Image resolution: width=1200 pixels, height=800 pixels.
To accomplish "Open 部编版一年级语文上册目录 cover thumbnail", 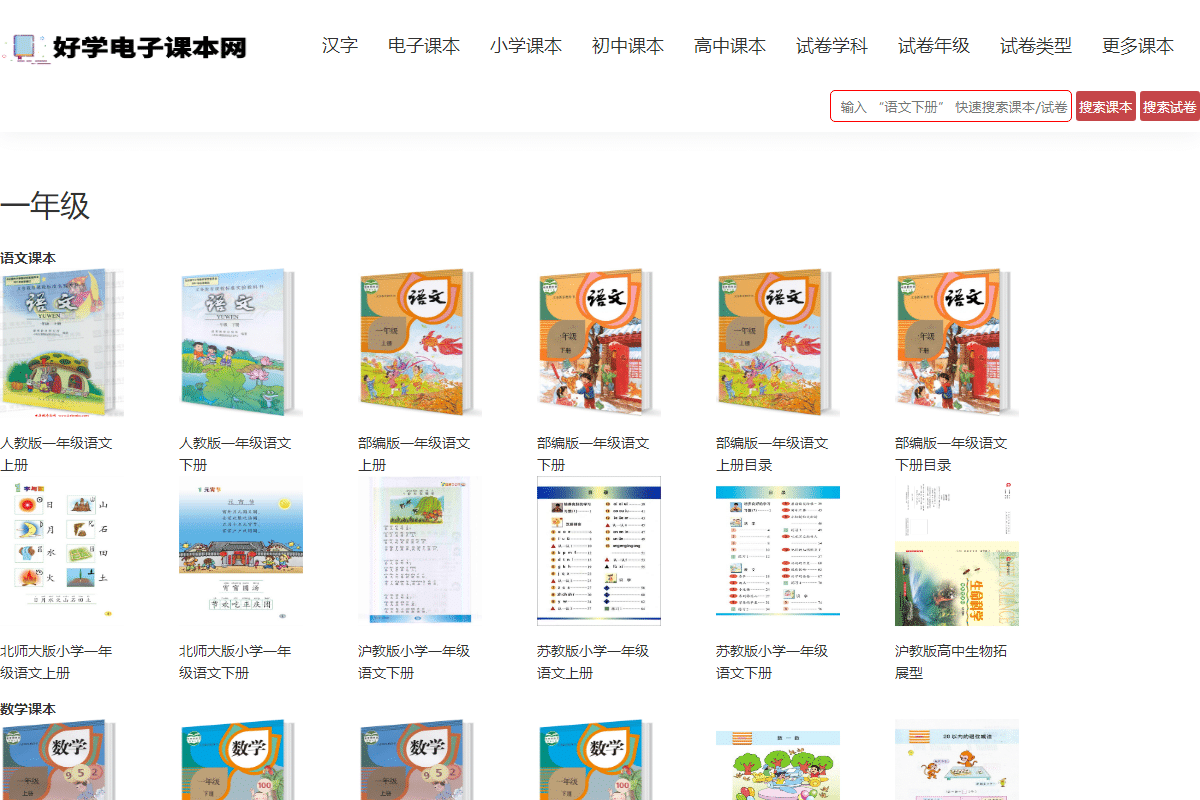I will click(778, 342).
